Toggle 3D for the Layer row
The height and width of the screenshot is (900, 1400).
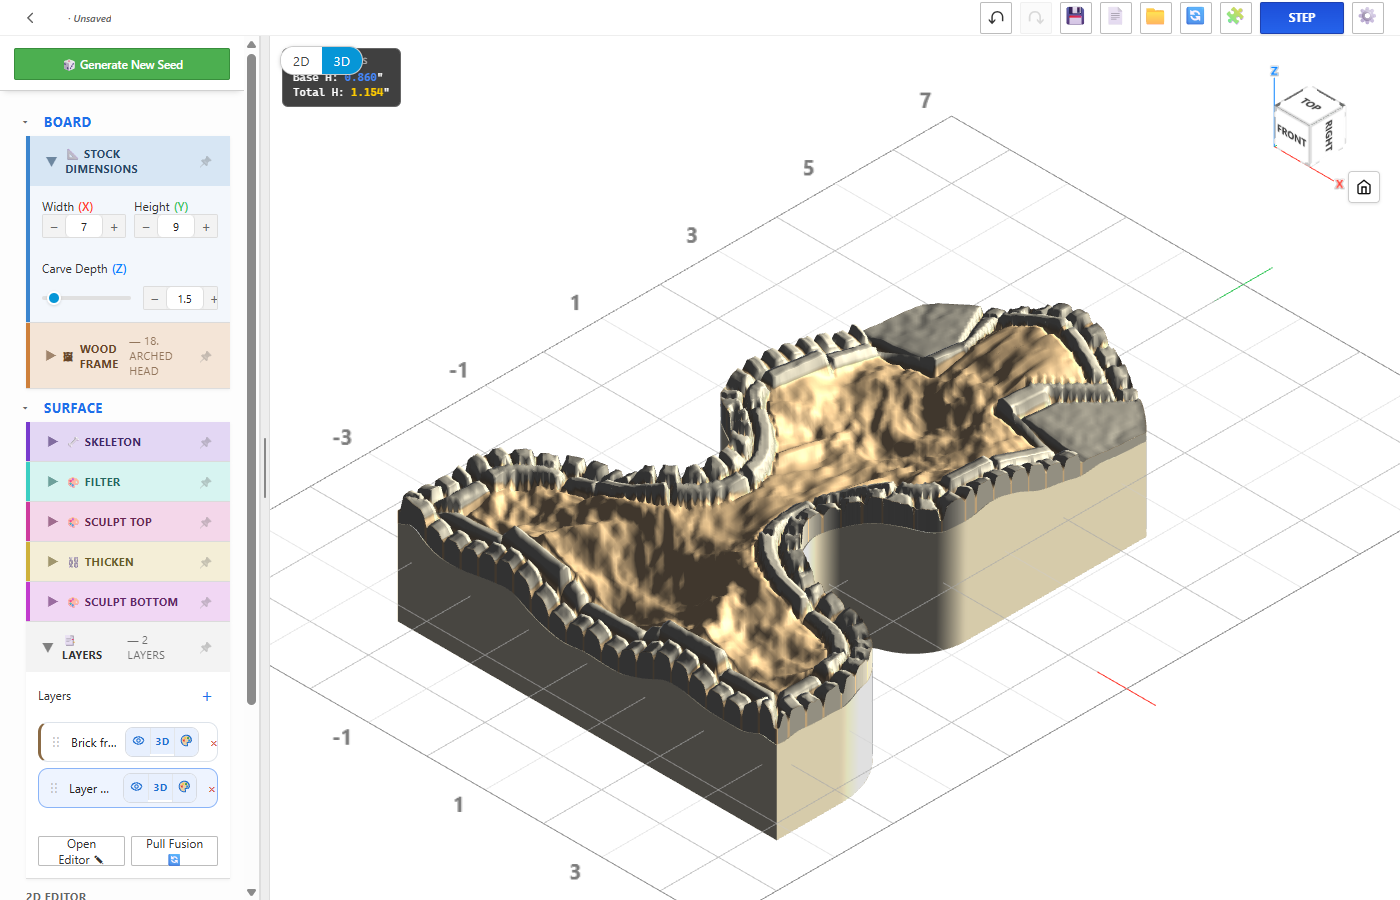(160, 787)
